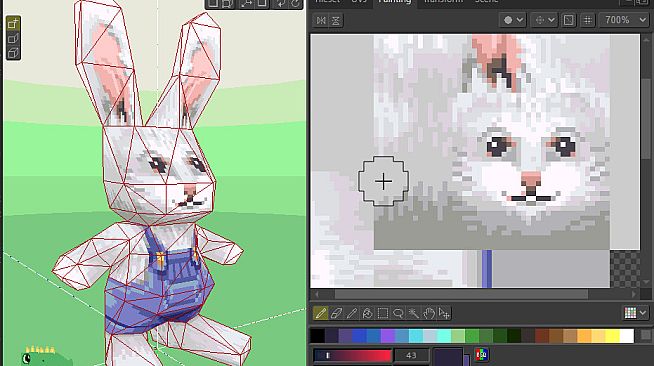Pick the cyan palette swatch
The image size is (654, 366).
click(416, 336)
